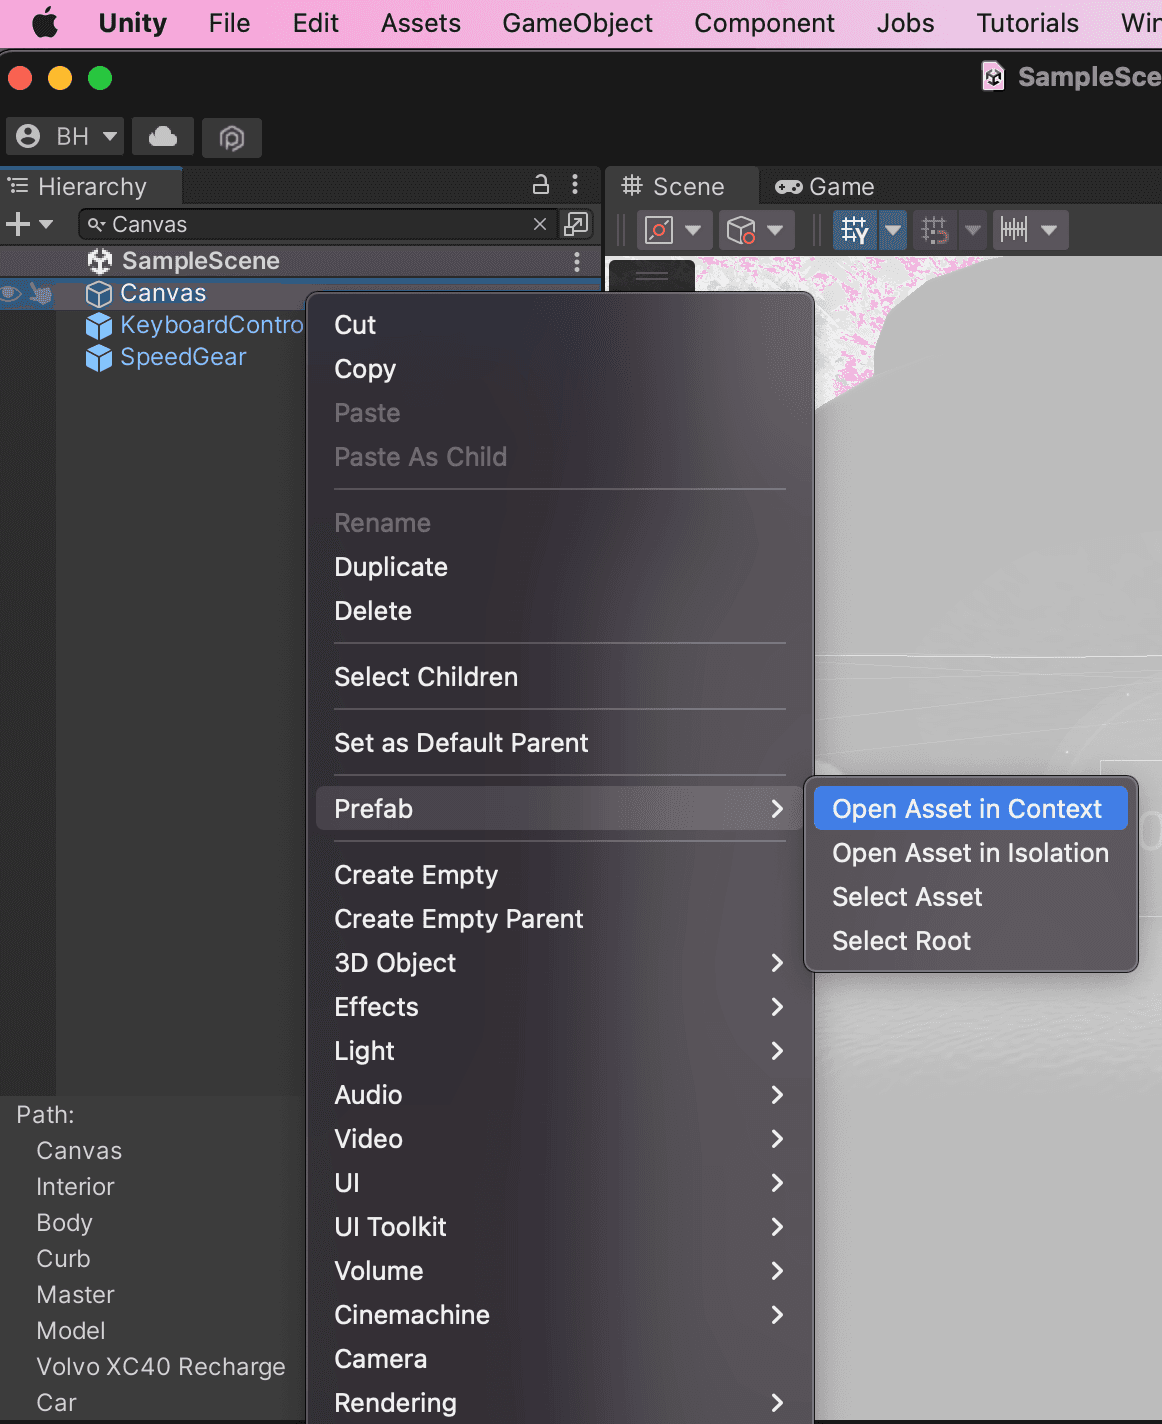Open the increment snapping dropdown arrow
This screenshot has height=1424, width=1162.
(1049, 230)
